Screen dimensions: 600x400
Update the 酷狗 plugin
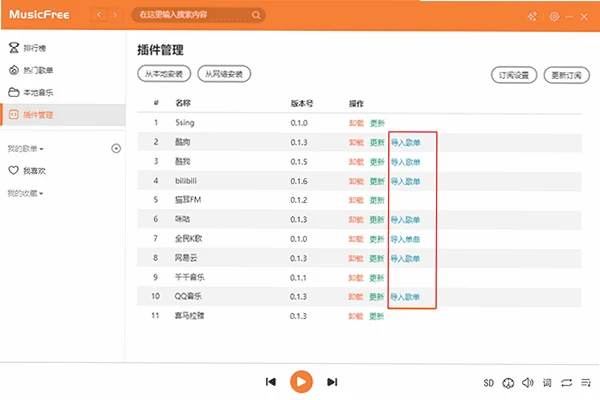click(x=377, y=142)
